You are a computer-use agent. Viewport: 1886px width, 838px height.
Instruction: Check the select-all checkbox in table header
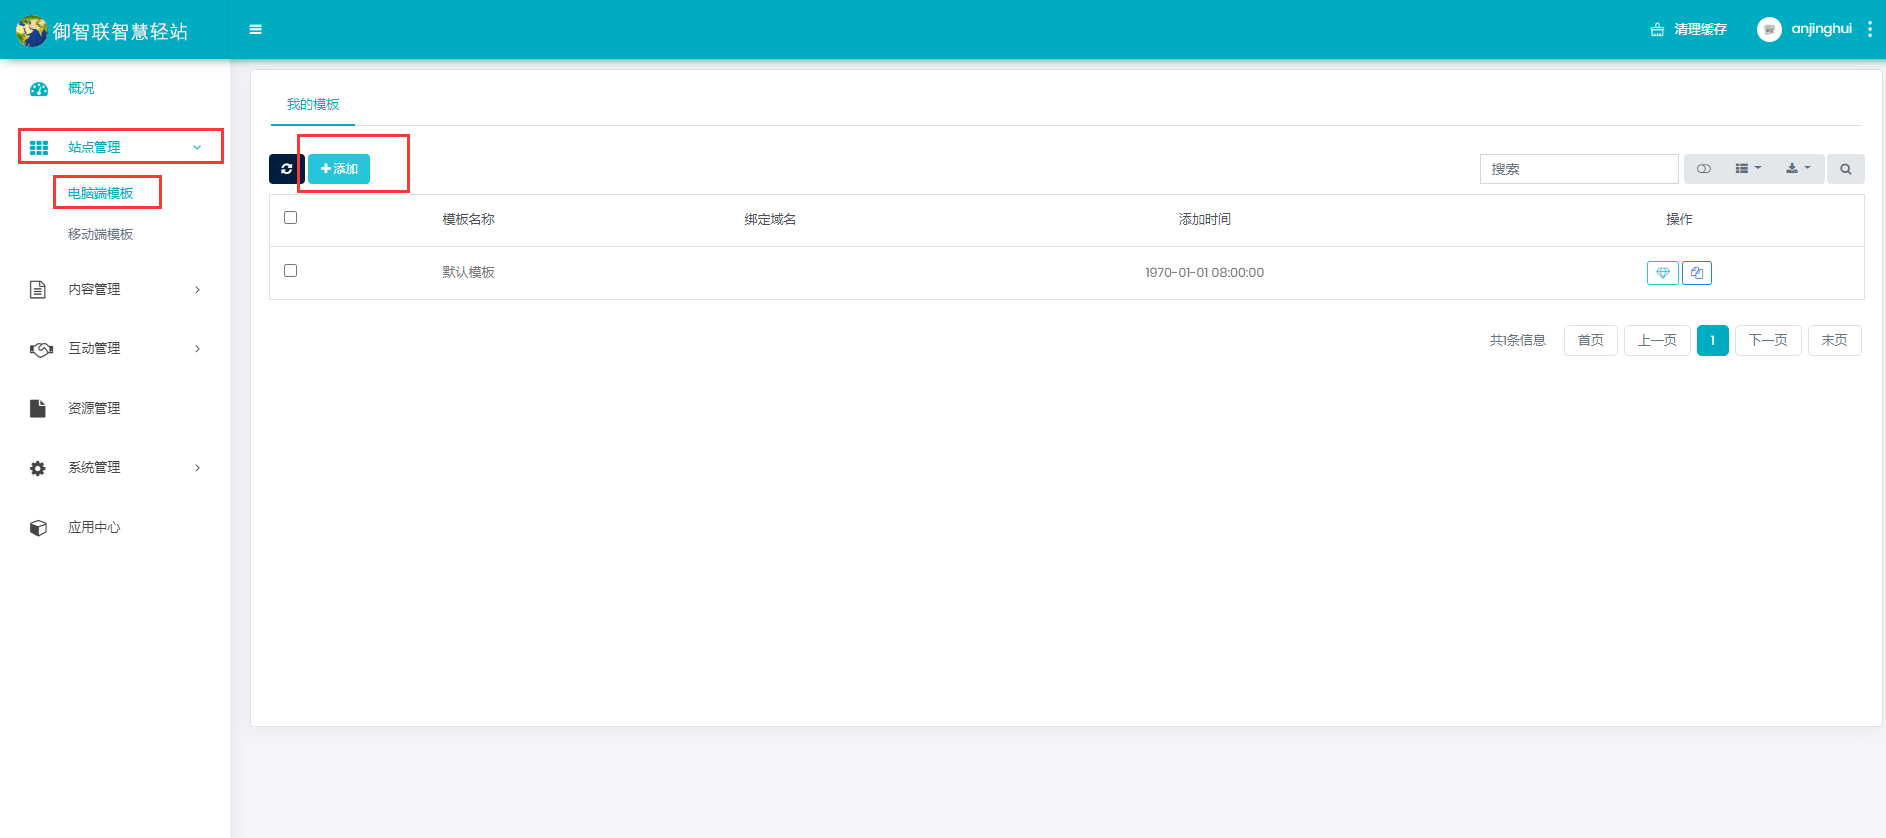291,218
